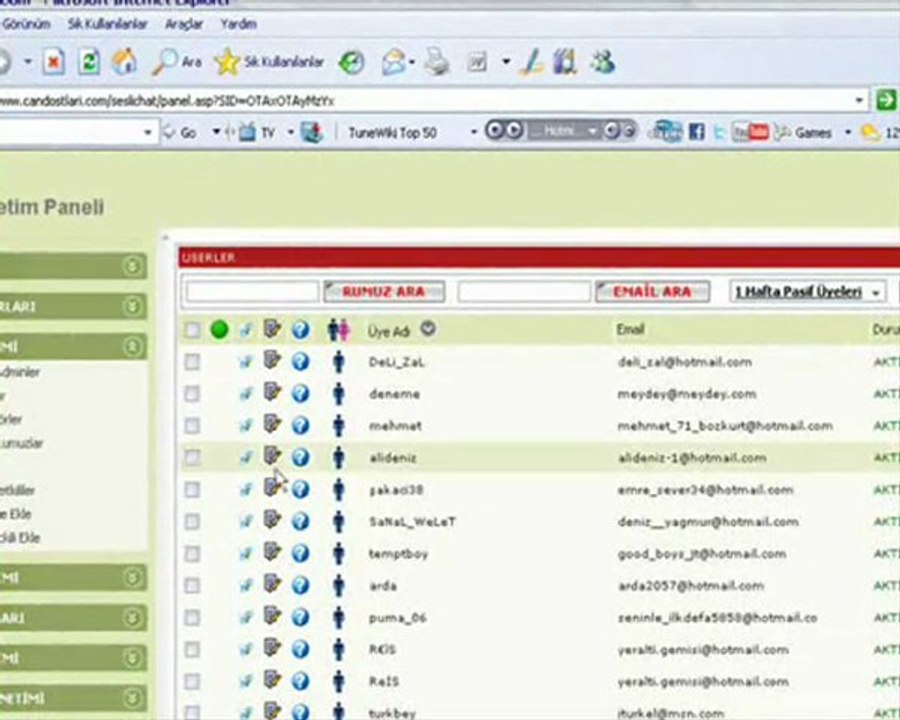Open the TV toolbar button

click(x=257, y=133)
